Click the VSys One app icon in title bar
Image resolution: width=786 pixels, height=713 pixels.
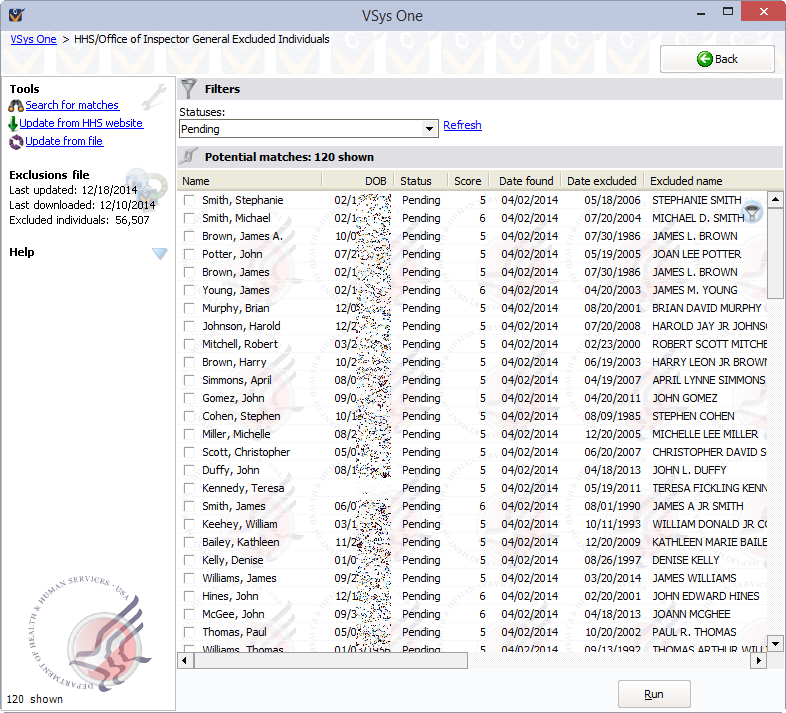(16, 15)
